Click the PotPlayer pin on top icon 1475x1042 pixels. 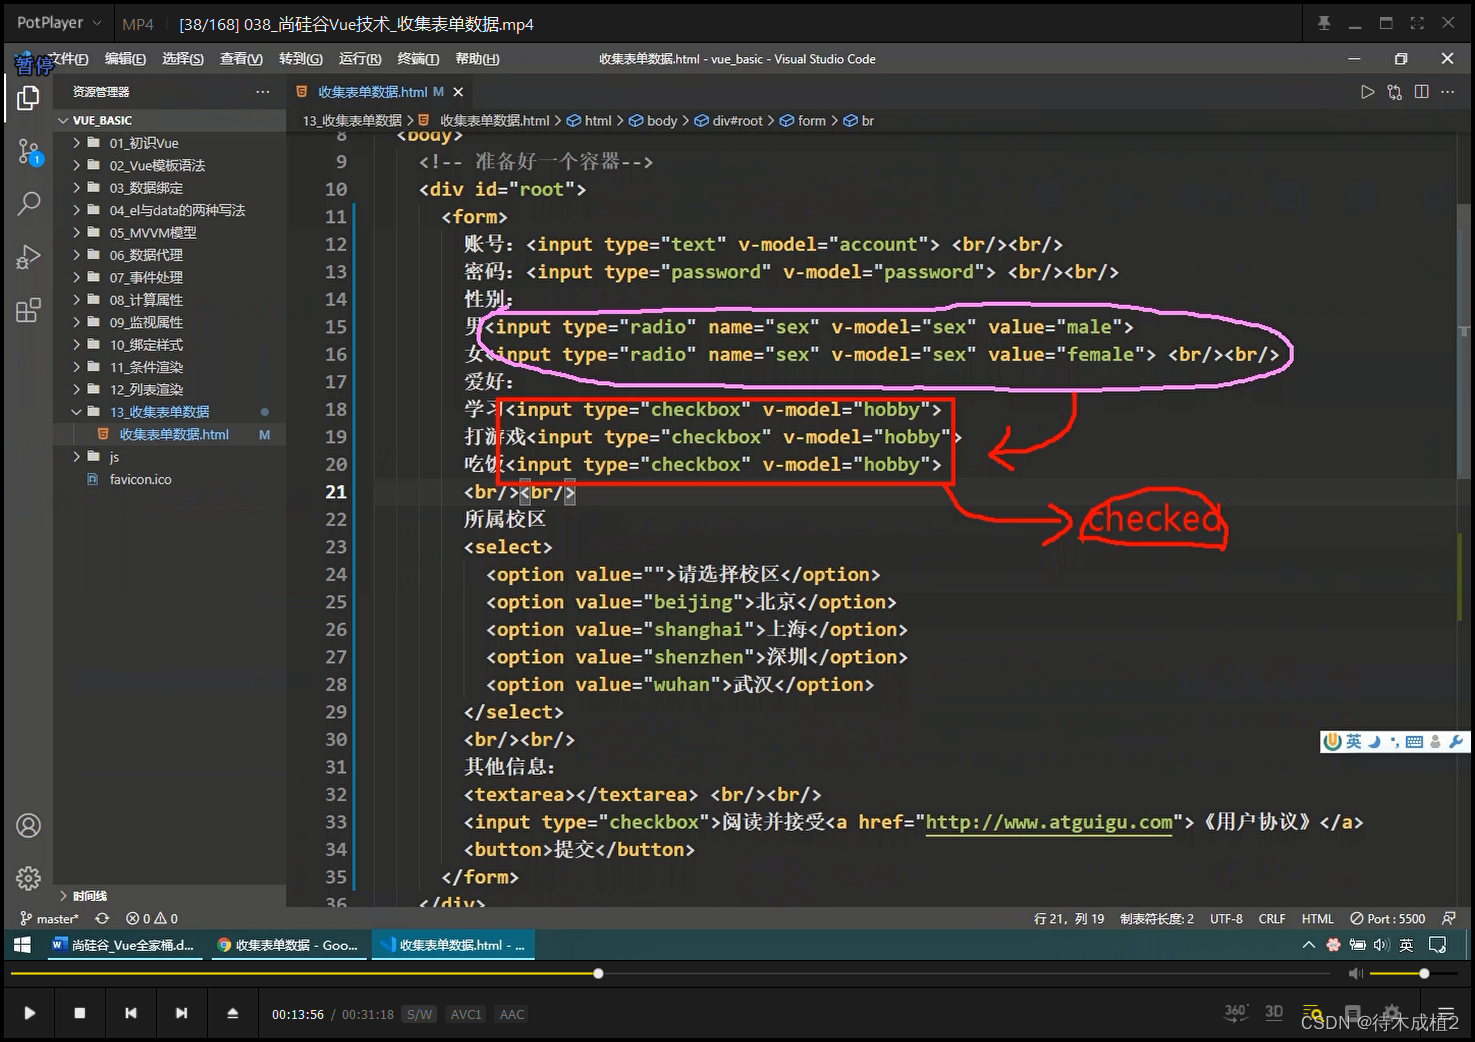tap(1324, 23)
